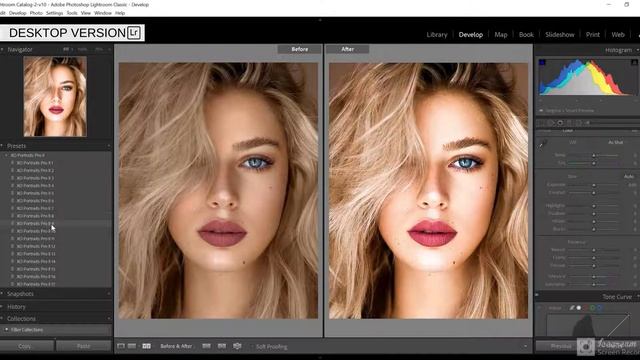Switch to the Develop module

pyautogui.click(x=471, y=35)
